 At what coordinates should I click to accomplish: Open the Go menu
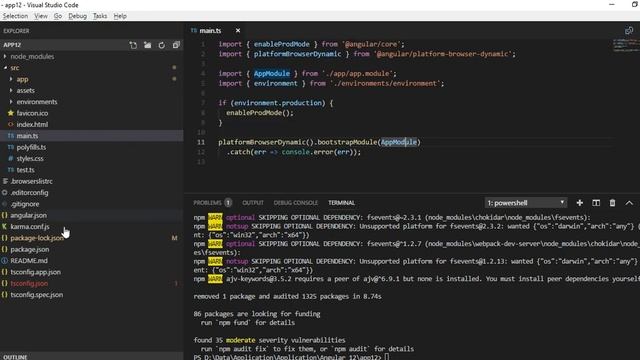pyautogui.click(x=58, y=16)
